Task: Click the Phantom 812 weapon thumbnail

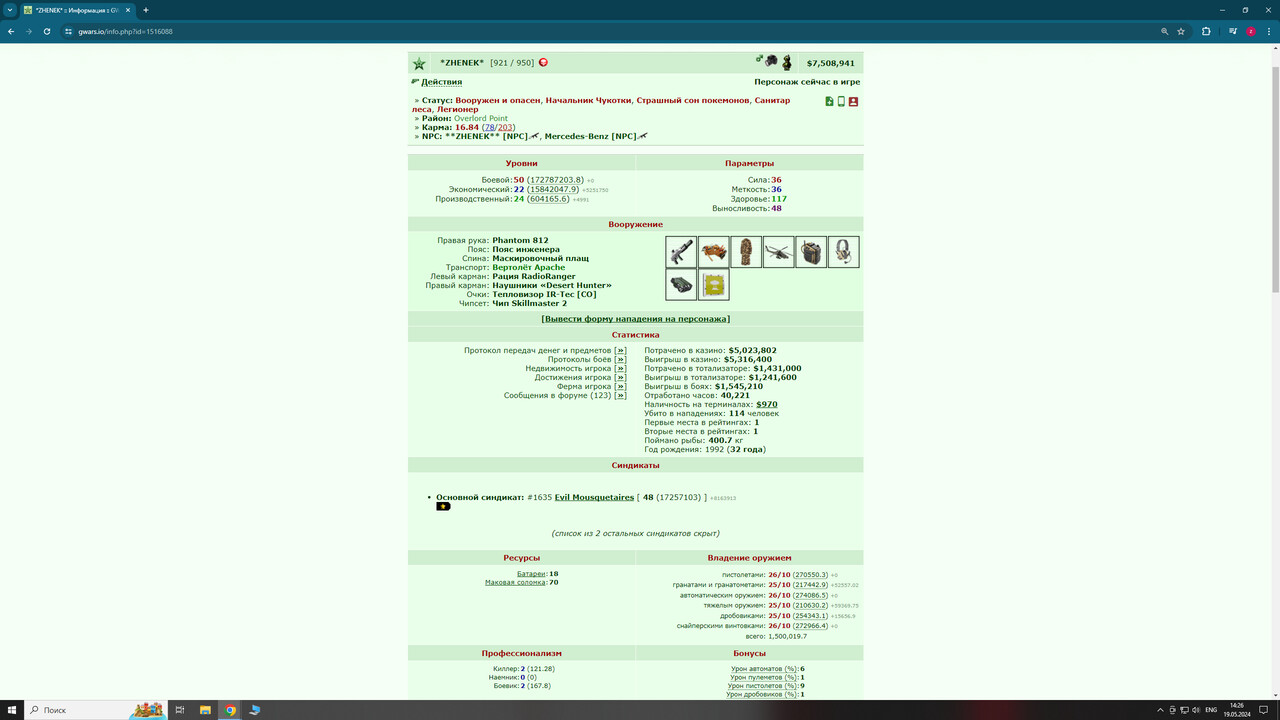Action: point(681,252)
